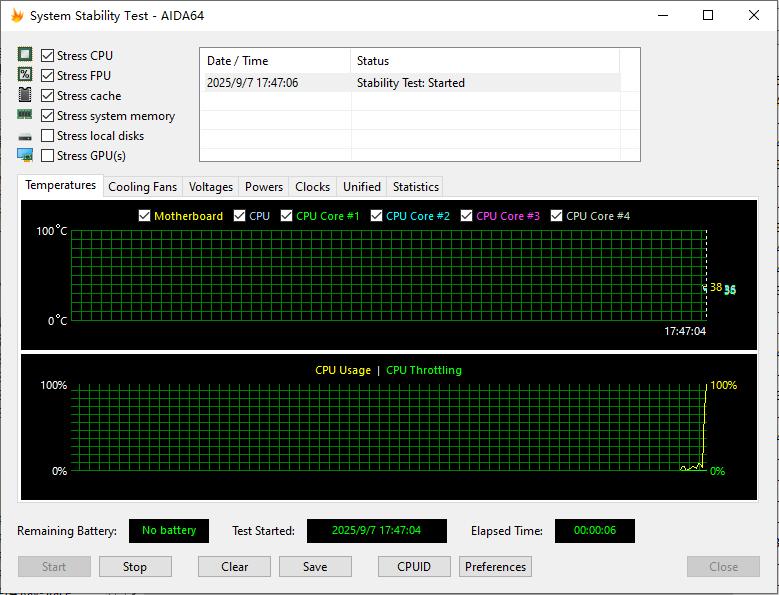Click the CPU chip icon beside Stress CPU
This screenshot has width=779, height=595.
click(25, 54)
